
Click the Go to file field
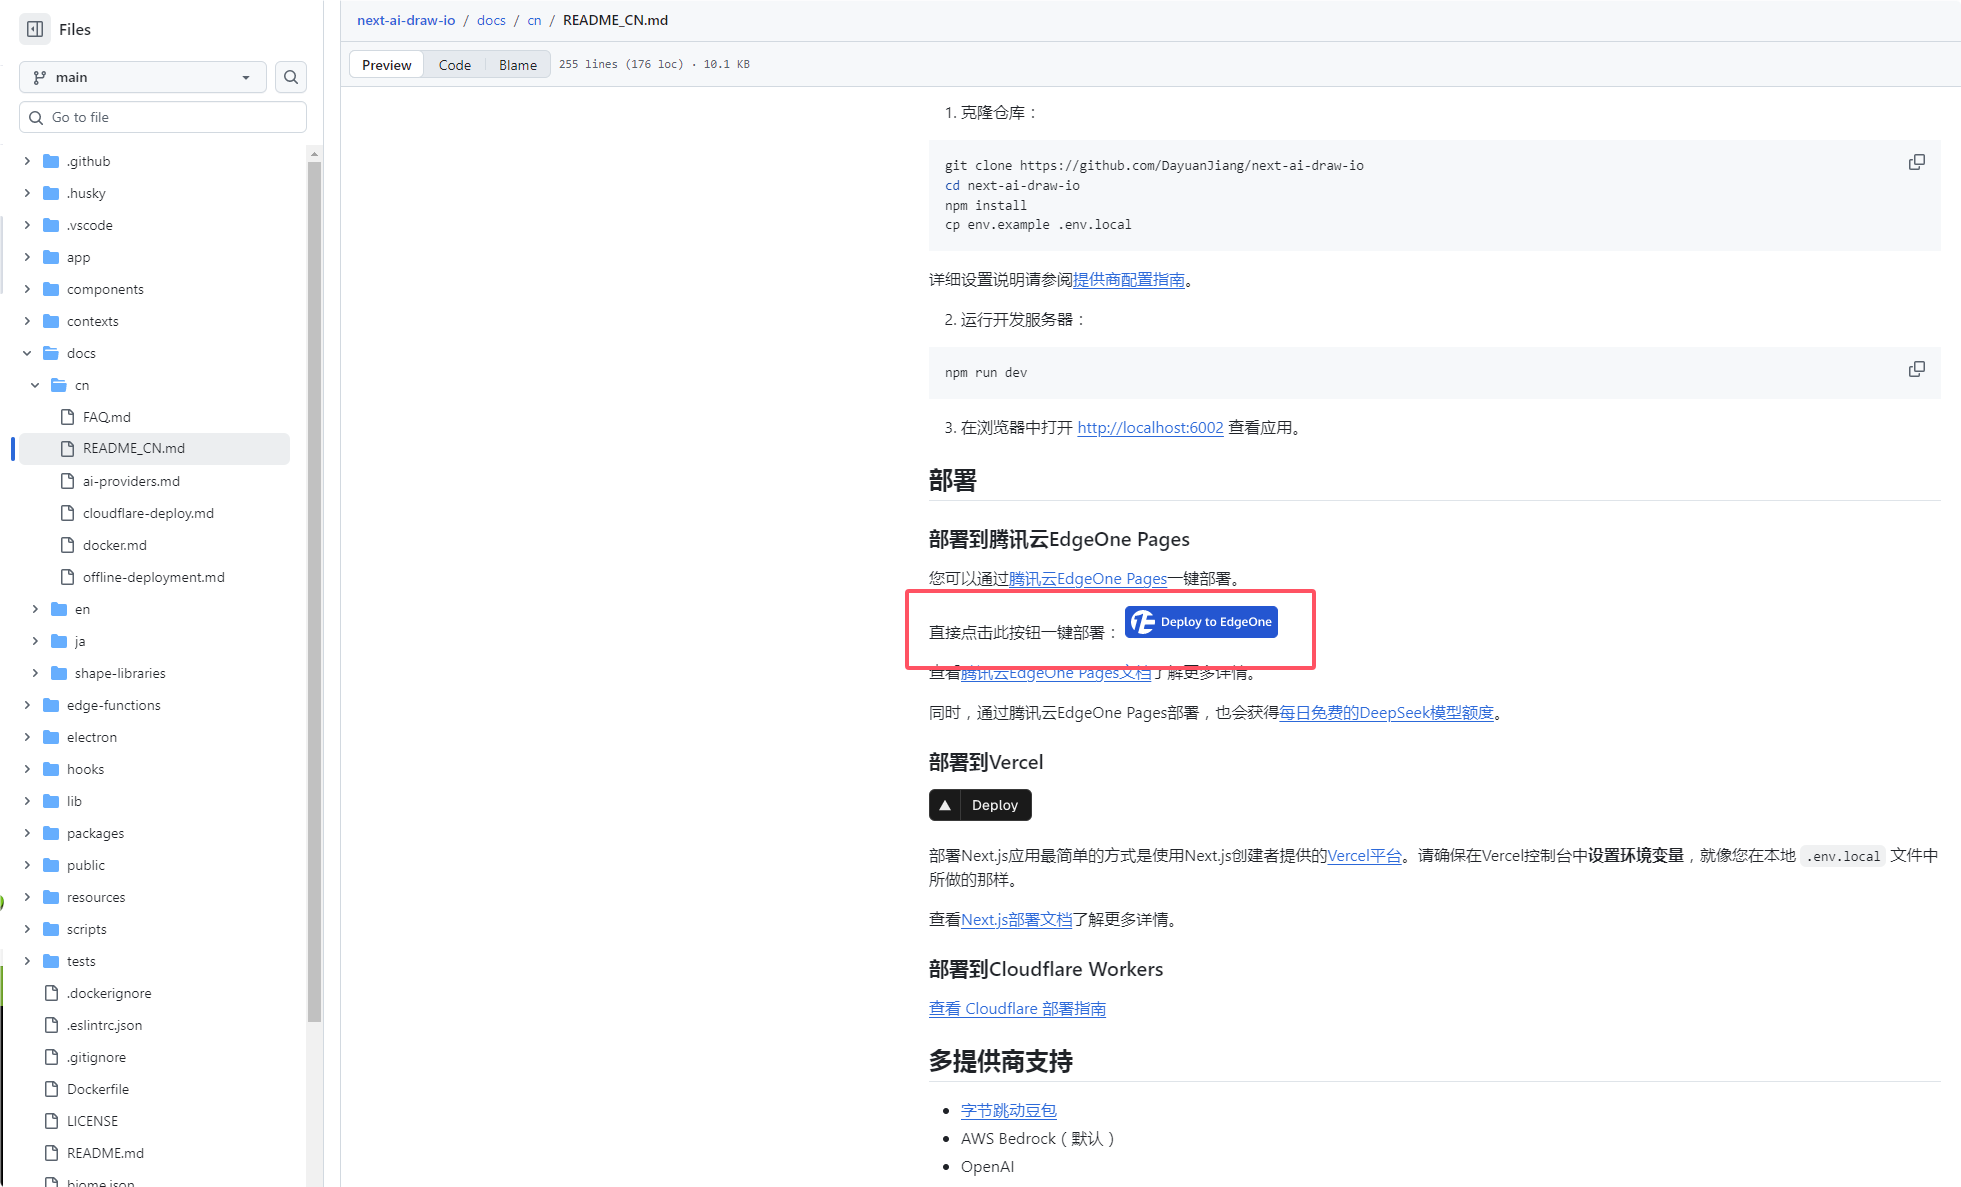(163, 117)
